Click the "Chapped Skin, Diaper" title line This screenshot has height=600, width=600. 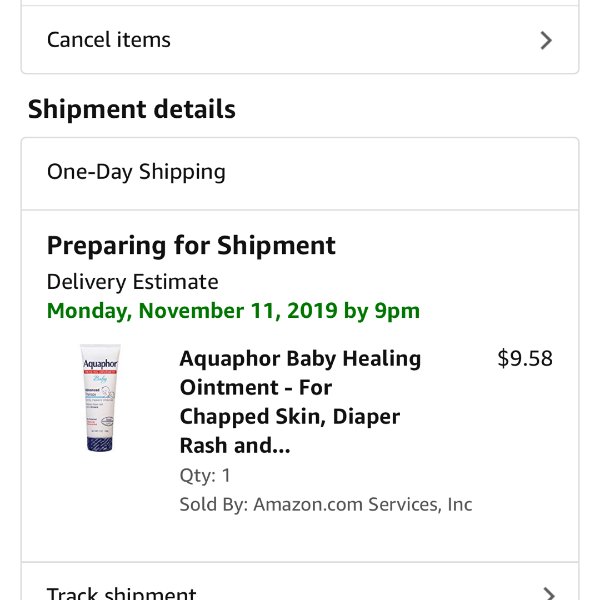[x=289, y=416]
